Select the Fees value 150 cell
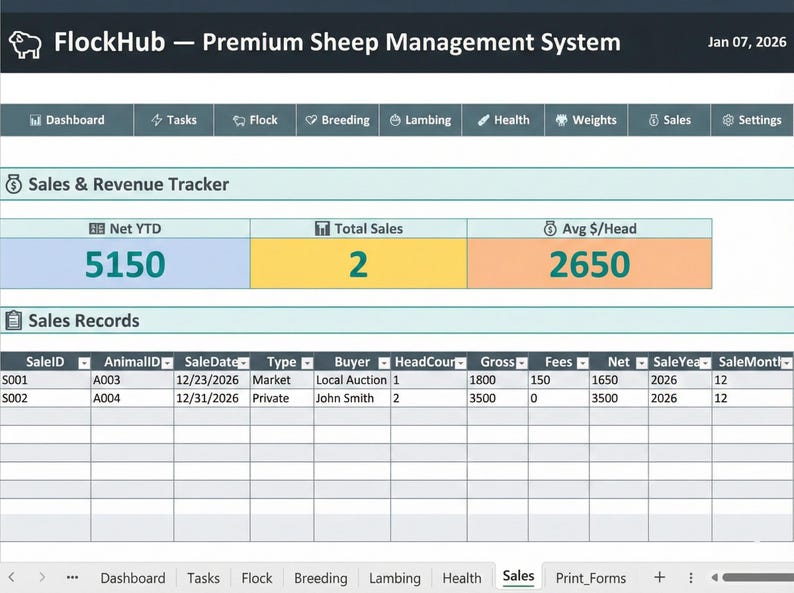Viewport: 794px width, 593px height. [x=559, y=380]
